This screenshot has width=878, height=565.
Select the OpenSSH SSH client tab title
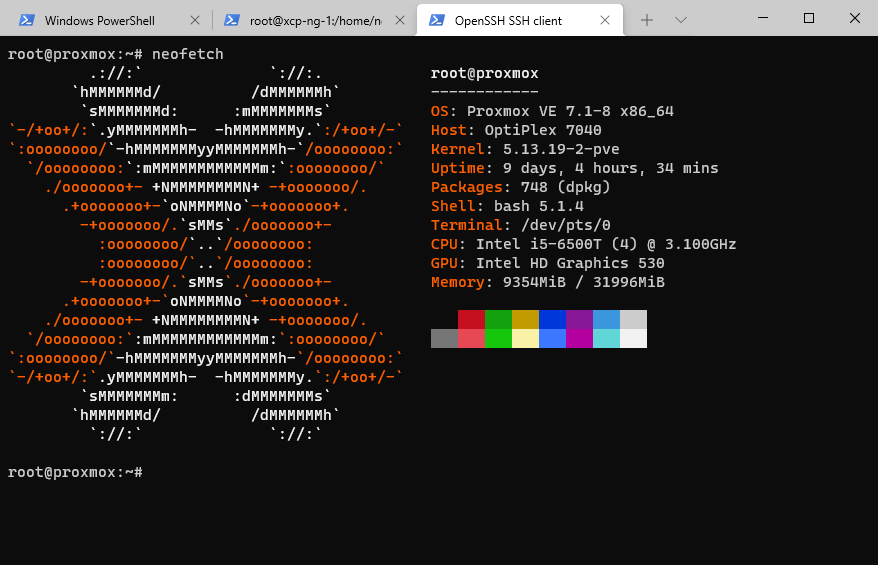click(508, 20)
